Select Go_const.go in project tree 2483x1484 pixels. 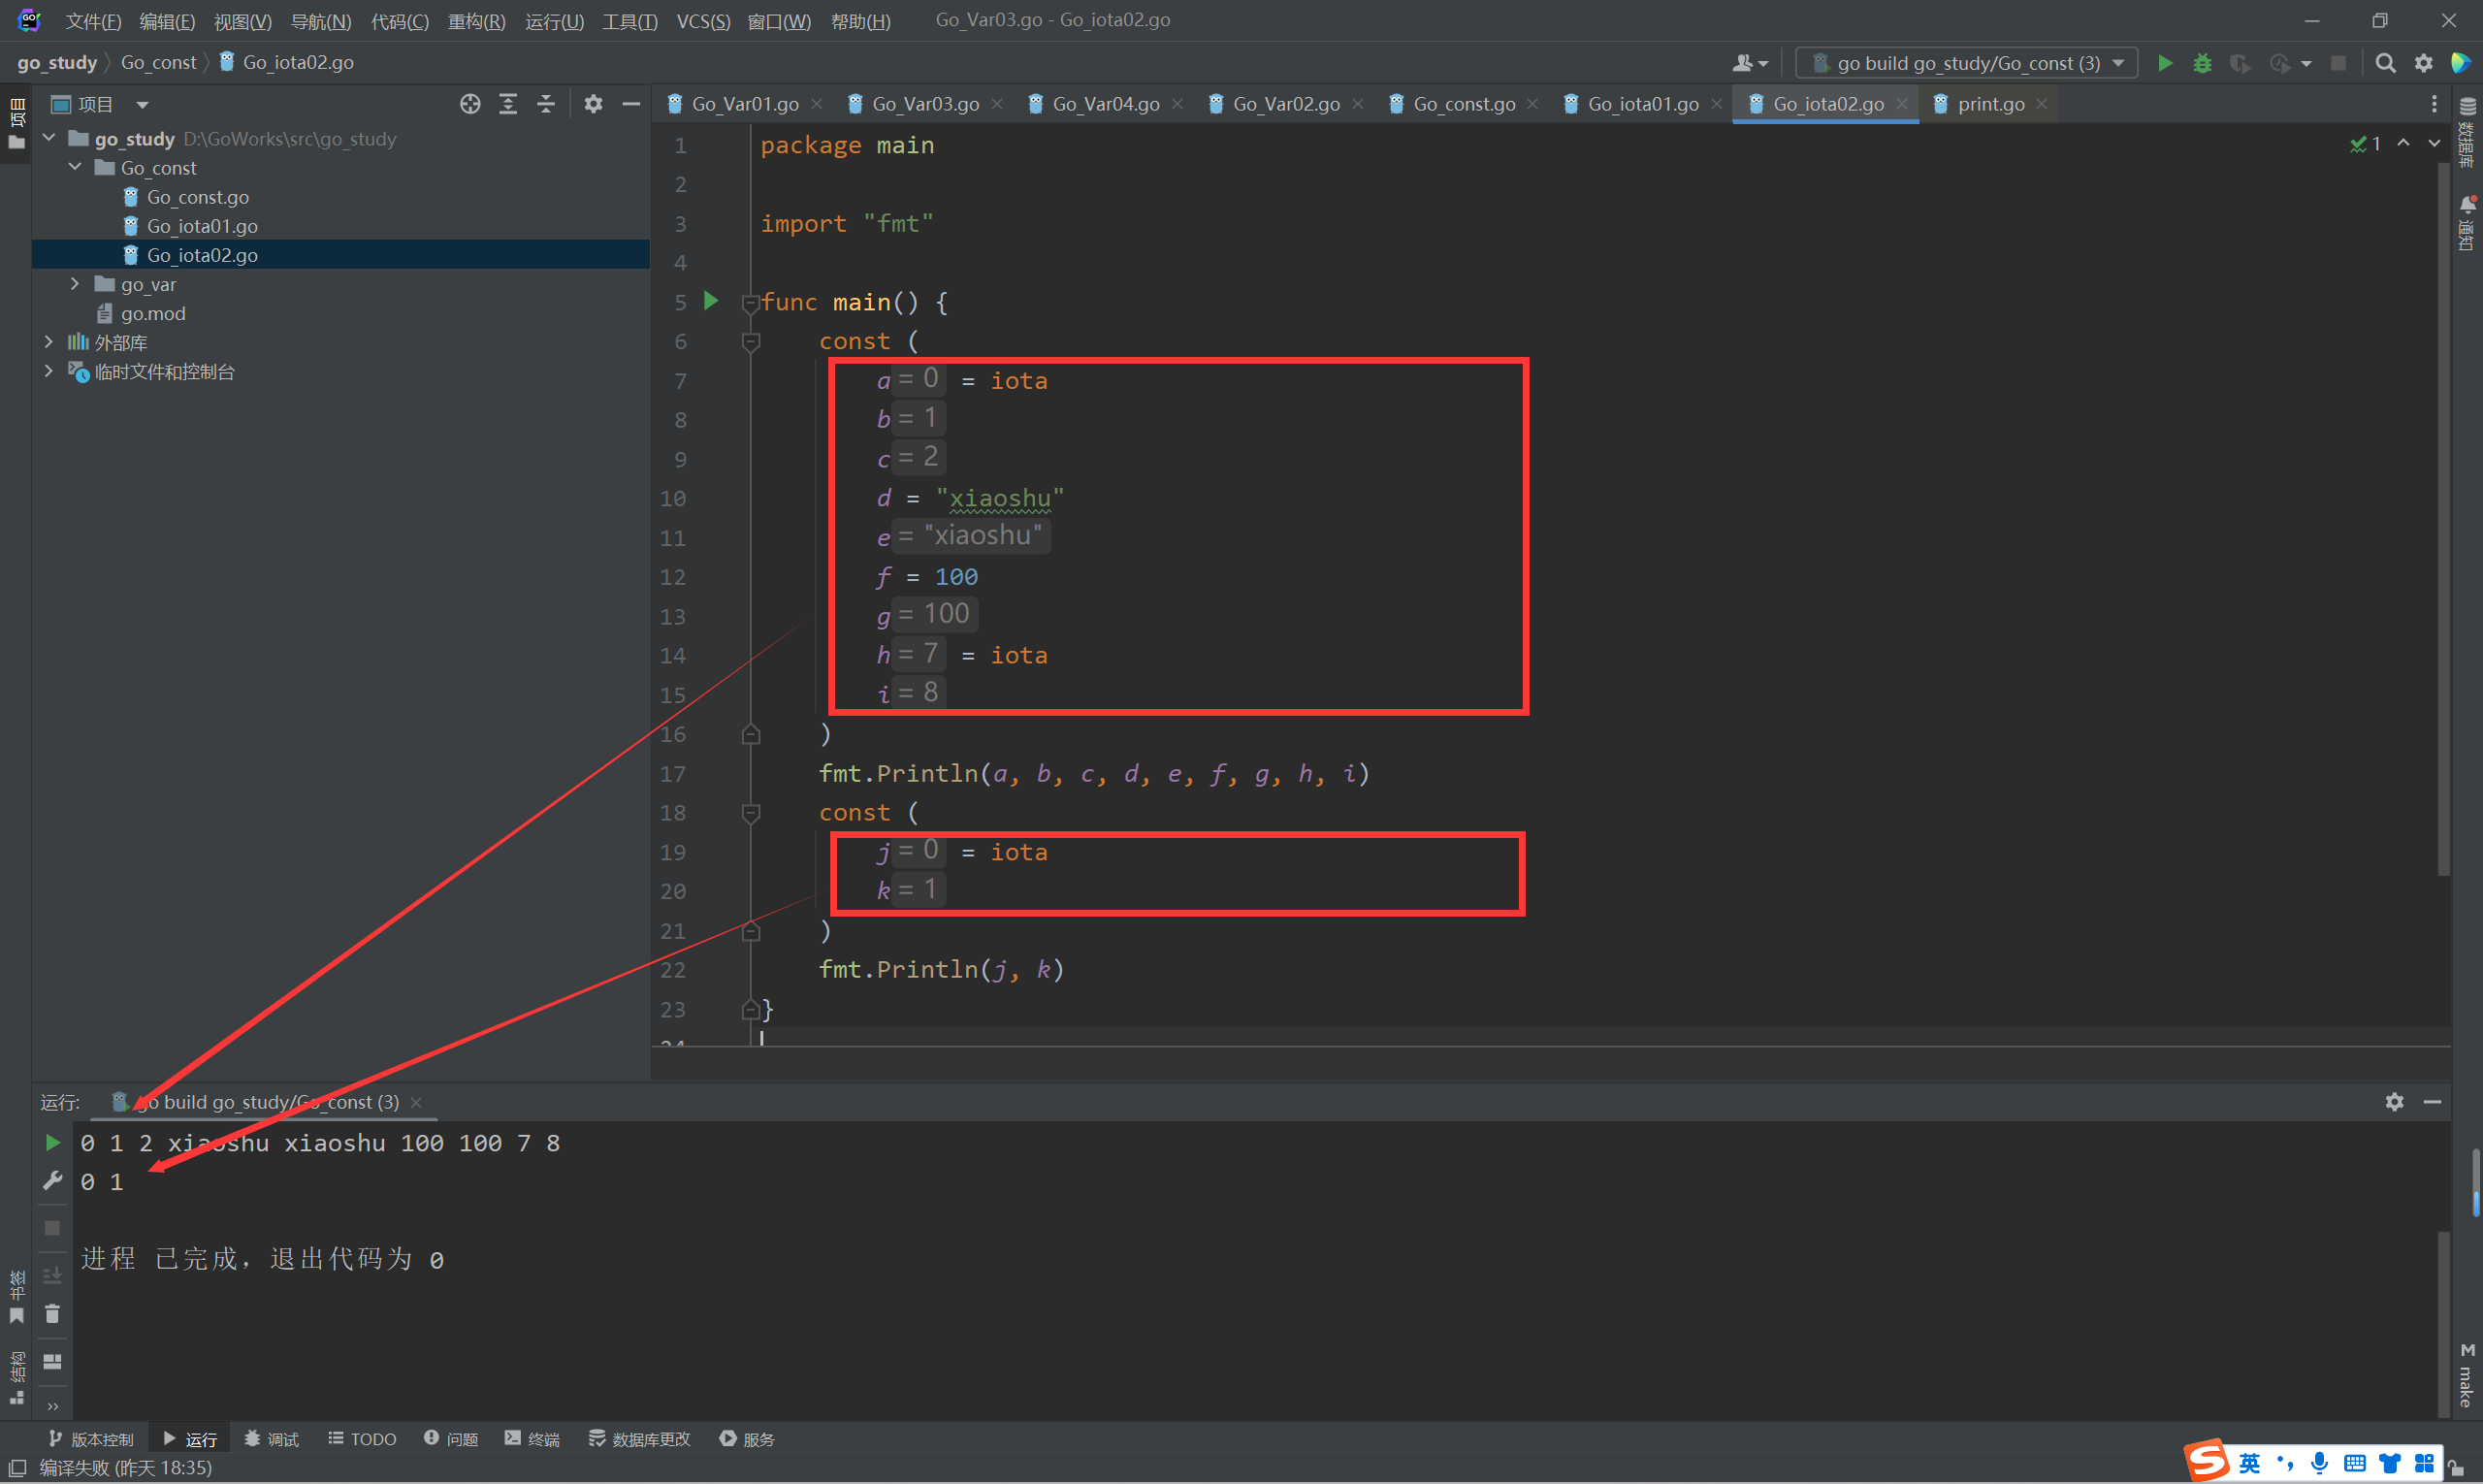[x=197, y=197]
